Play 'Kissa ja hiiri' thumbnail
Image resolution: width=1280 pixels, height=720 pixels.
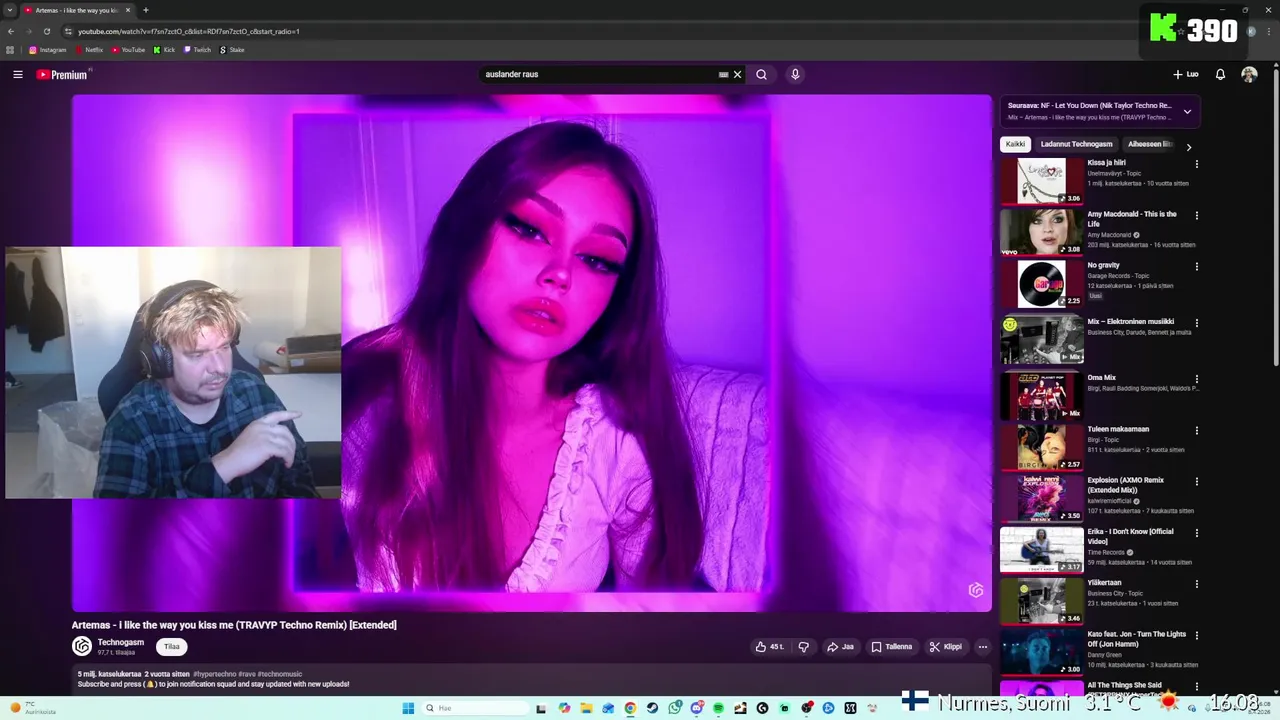1042,181
